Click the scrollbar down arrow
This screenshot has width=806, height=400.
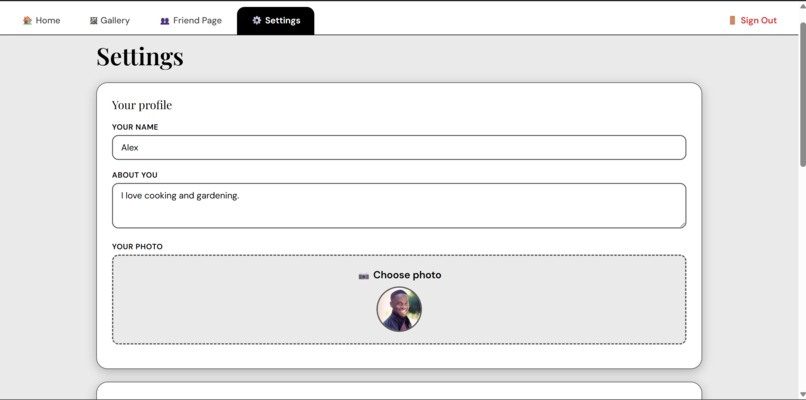[x=802, y=395]
